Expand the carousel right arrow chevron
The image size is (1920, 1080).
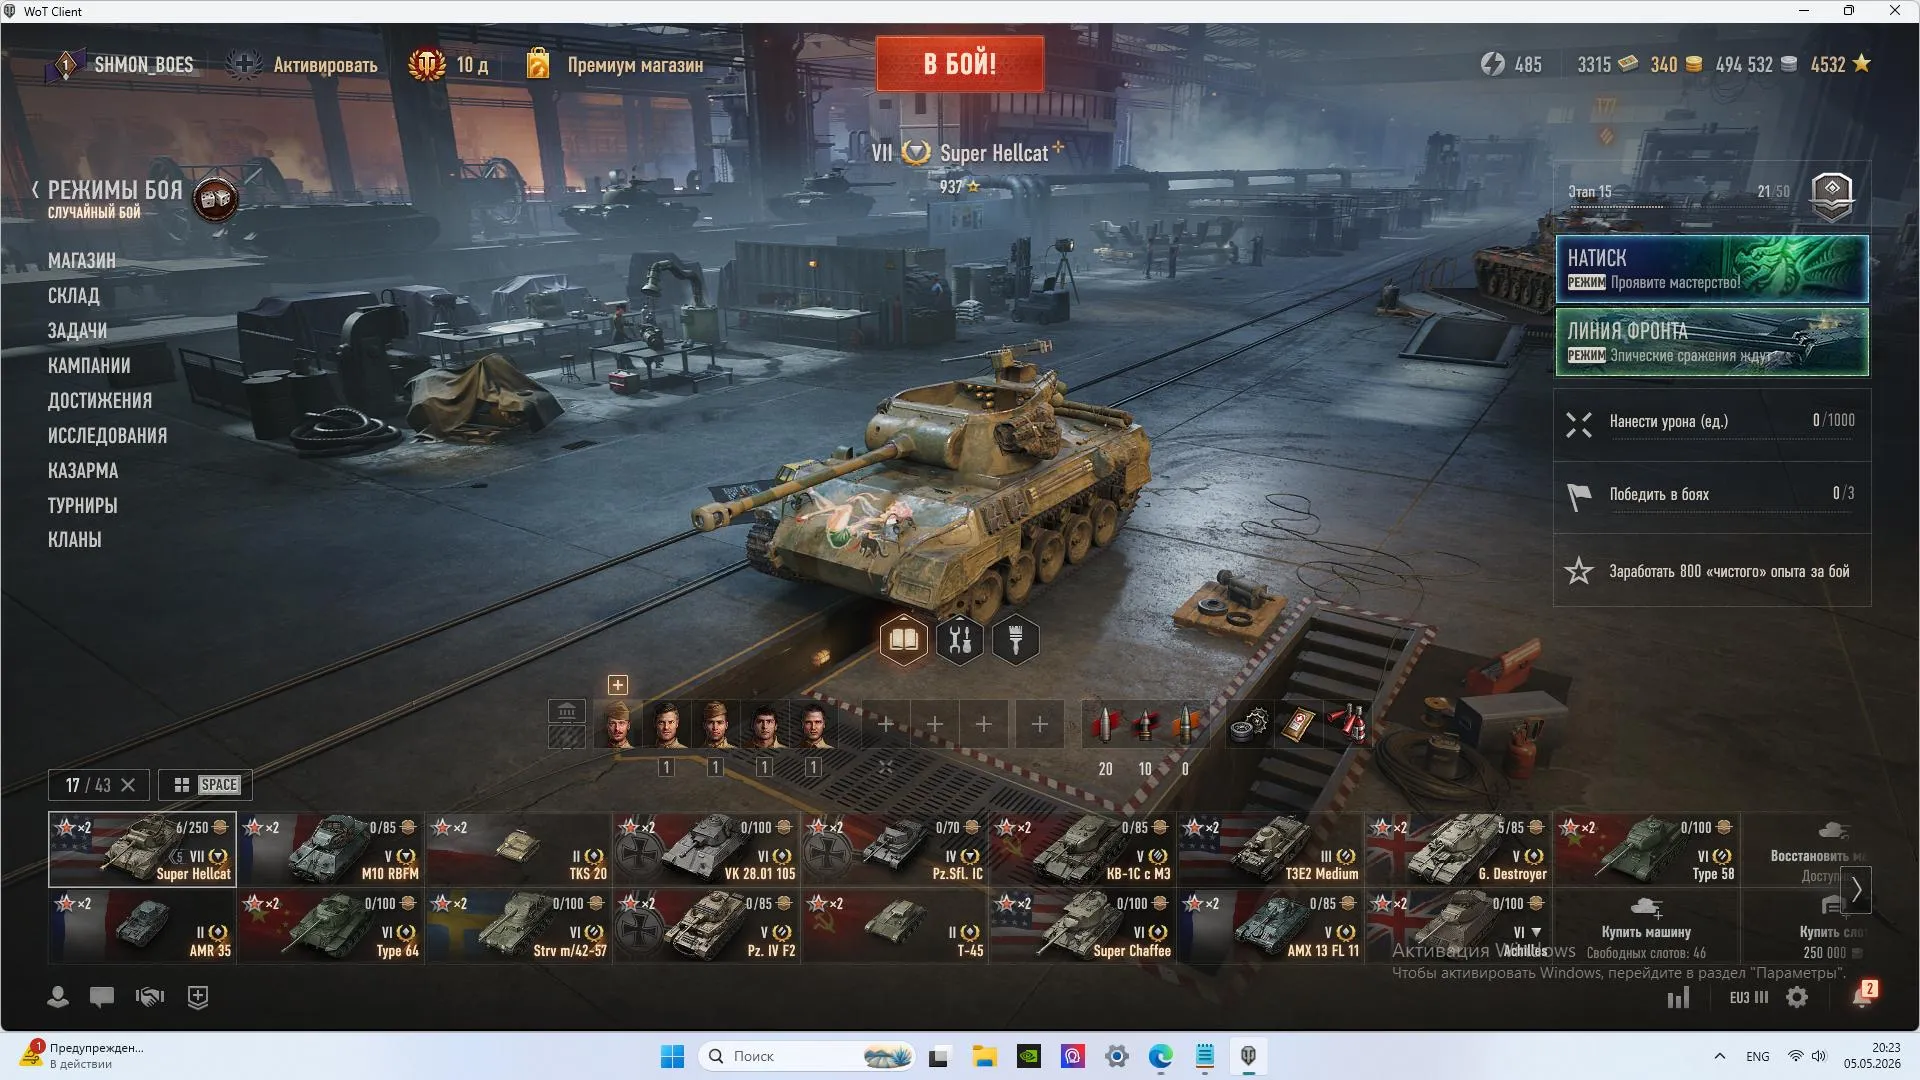click(x=1856, y=889)
